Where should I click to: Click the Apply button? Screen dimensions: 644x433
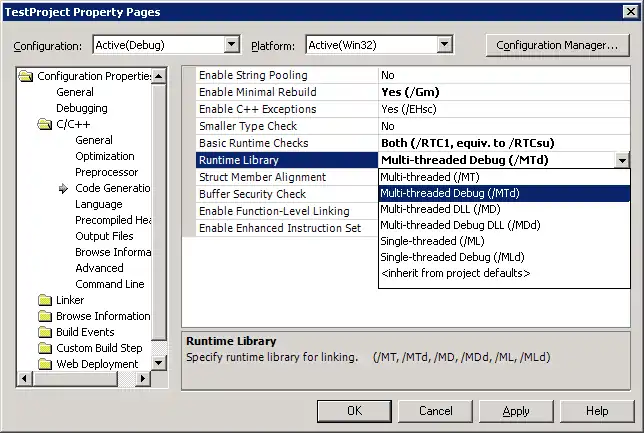(516, 411)
